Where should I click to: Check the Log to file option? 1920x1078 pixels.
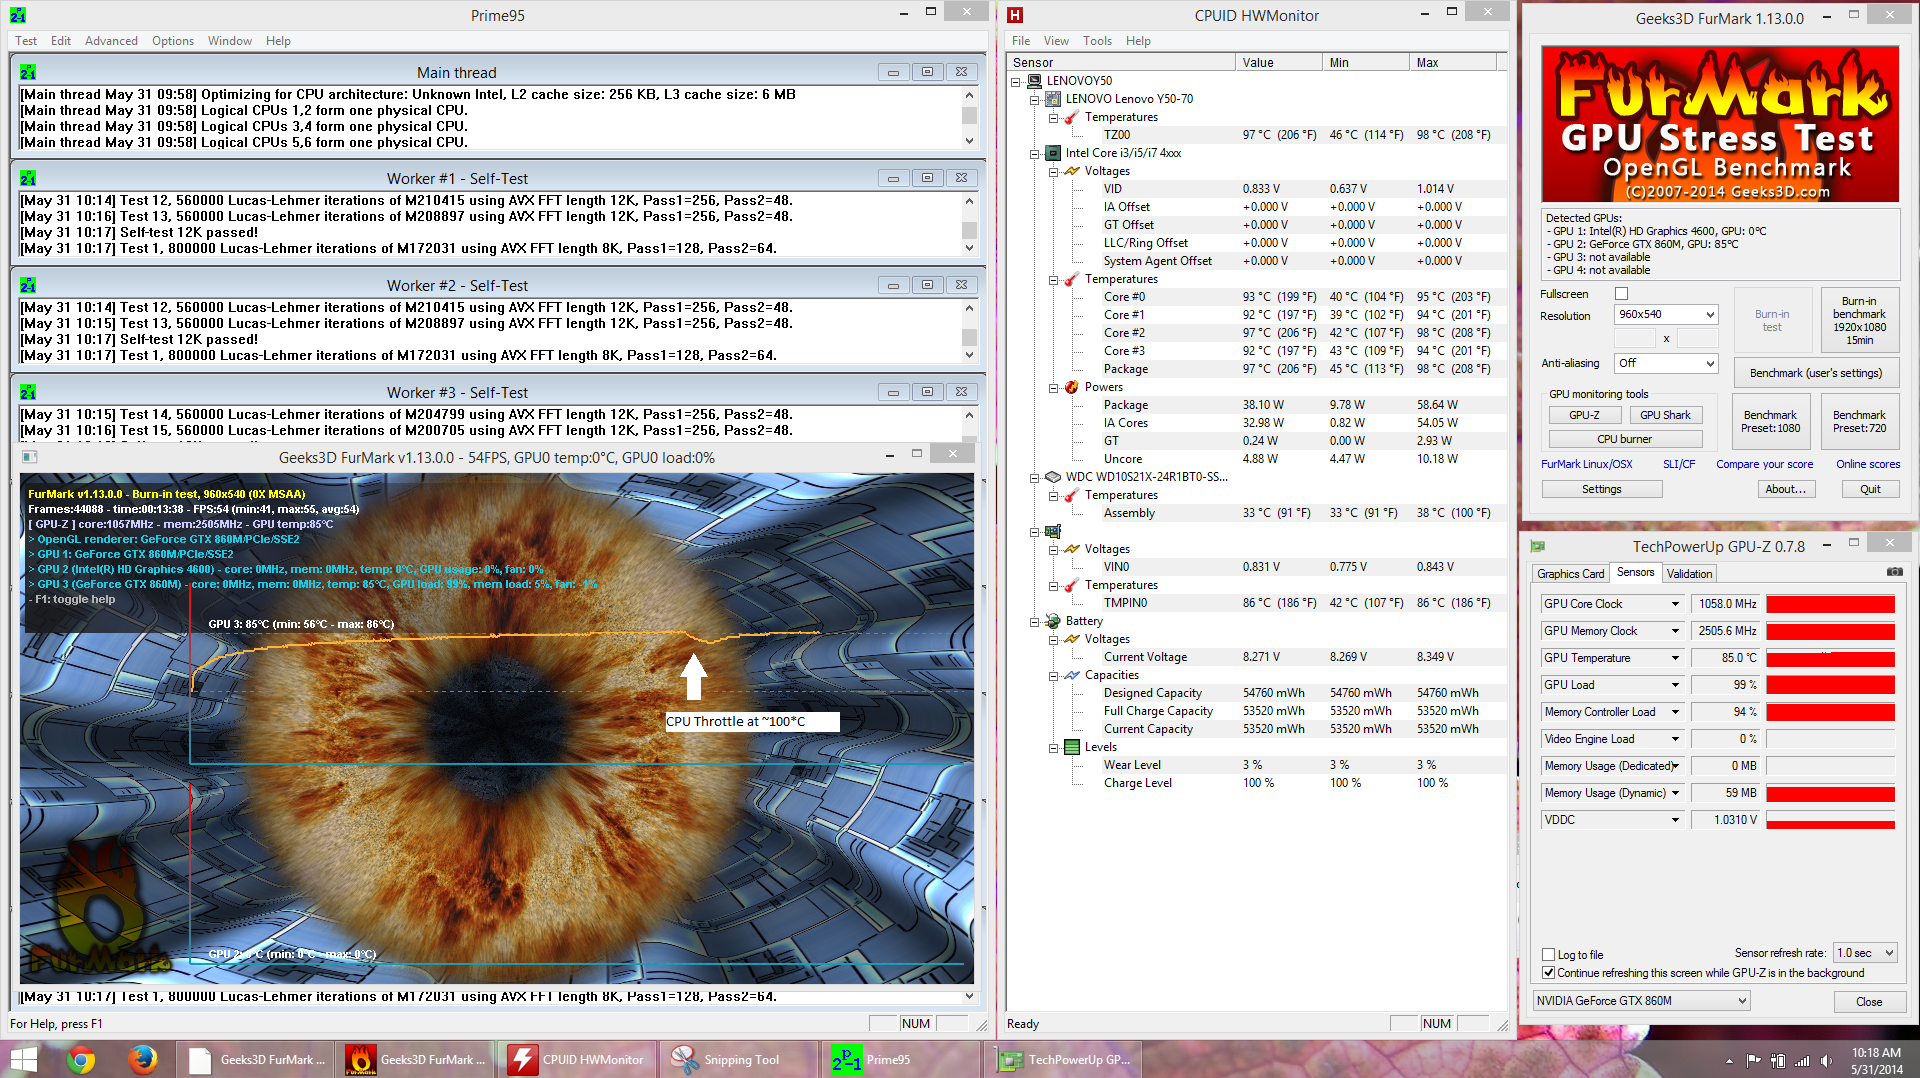(x=1549, y=954)
